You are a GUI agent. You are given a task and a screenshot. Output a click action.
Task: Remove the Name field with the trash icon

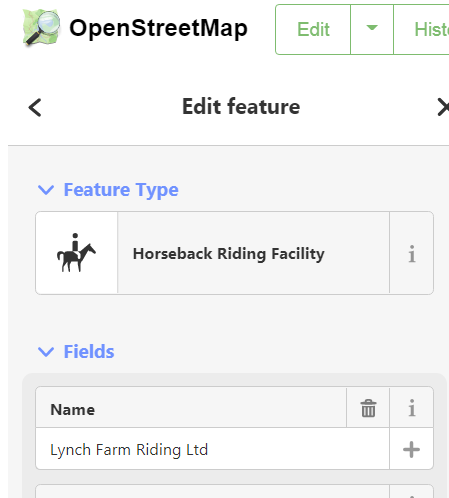tap(368, 408)
